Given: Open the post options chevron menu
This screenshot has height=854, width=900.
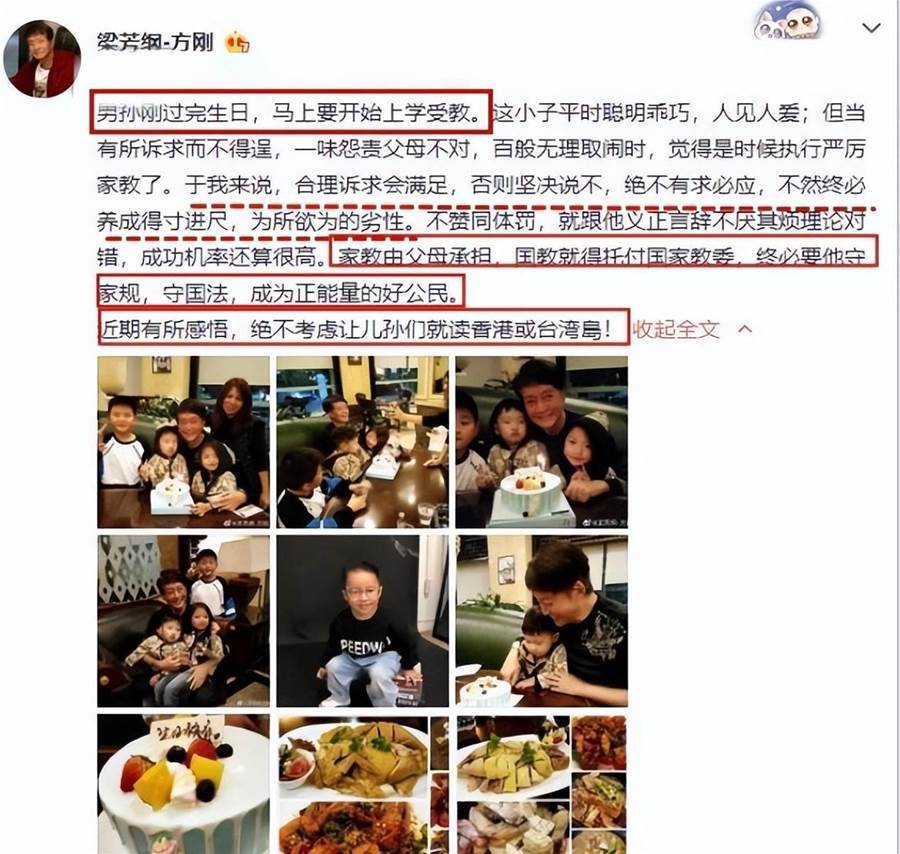Looking at the screenshot, I should tap(871, 28).
